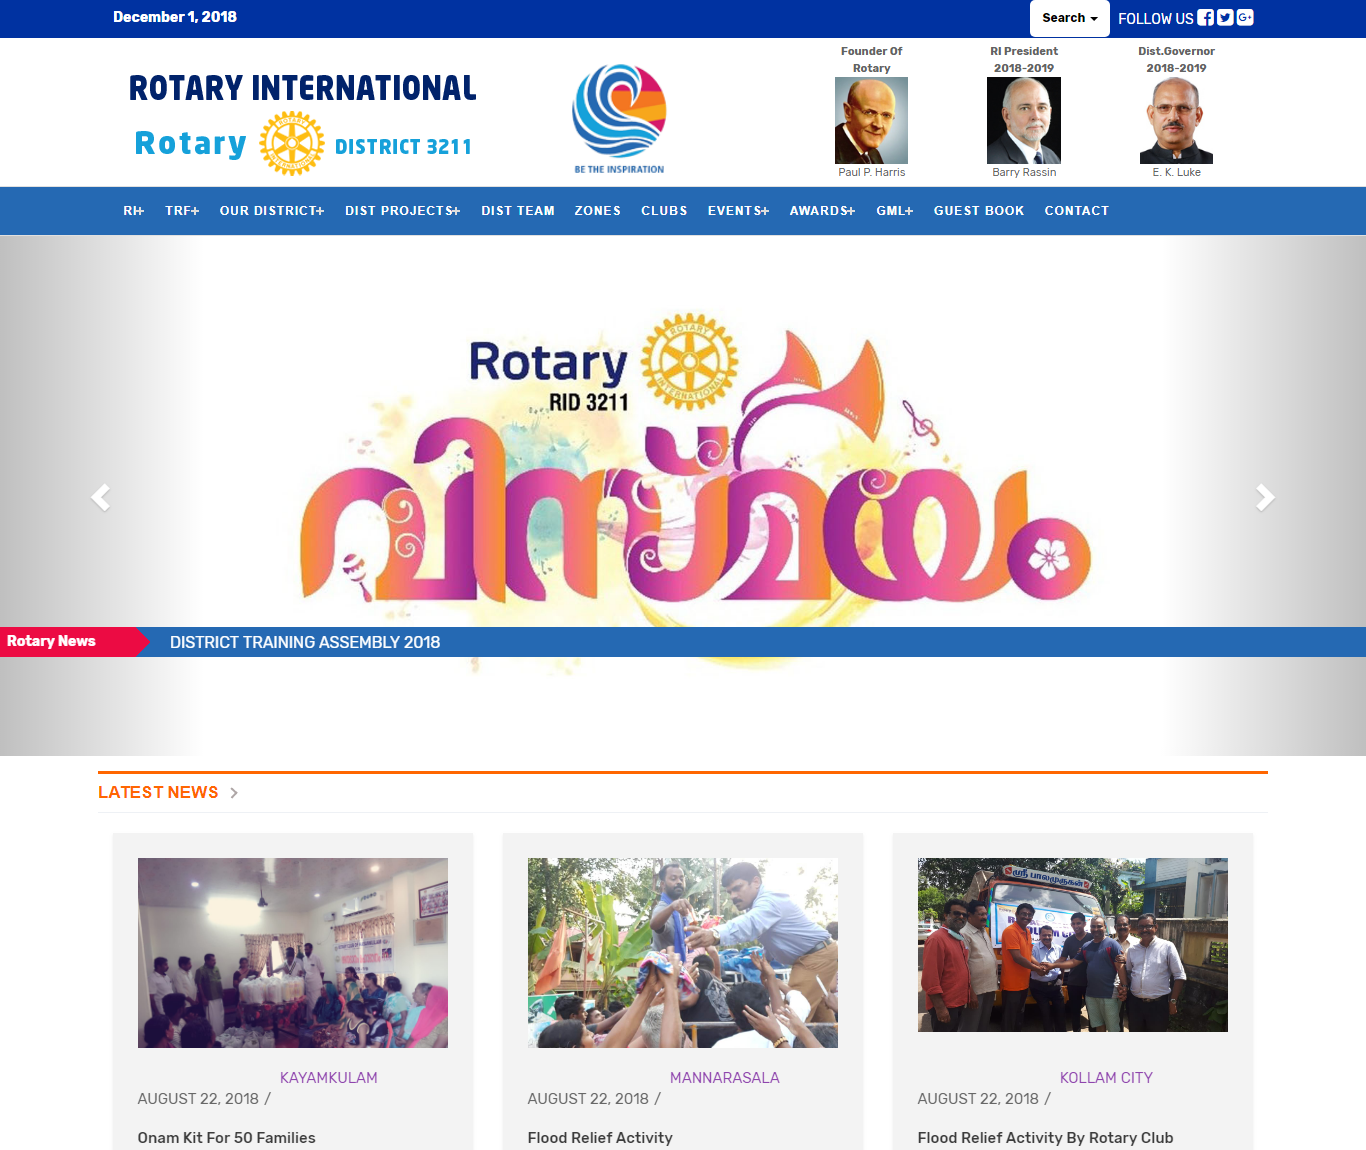Viewport: 1366px width, 1150px height.
Task: Open the Contact page
Action: click(1077, 211)
